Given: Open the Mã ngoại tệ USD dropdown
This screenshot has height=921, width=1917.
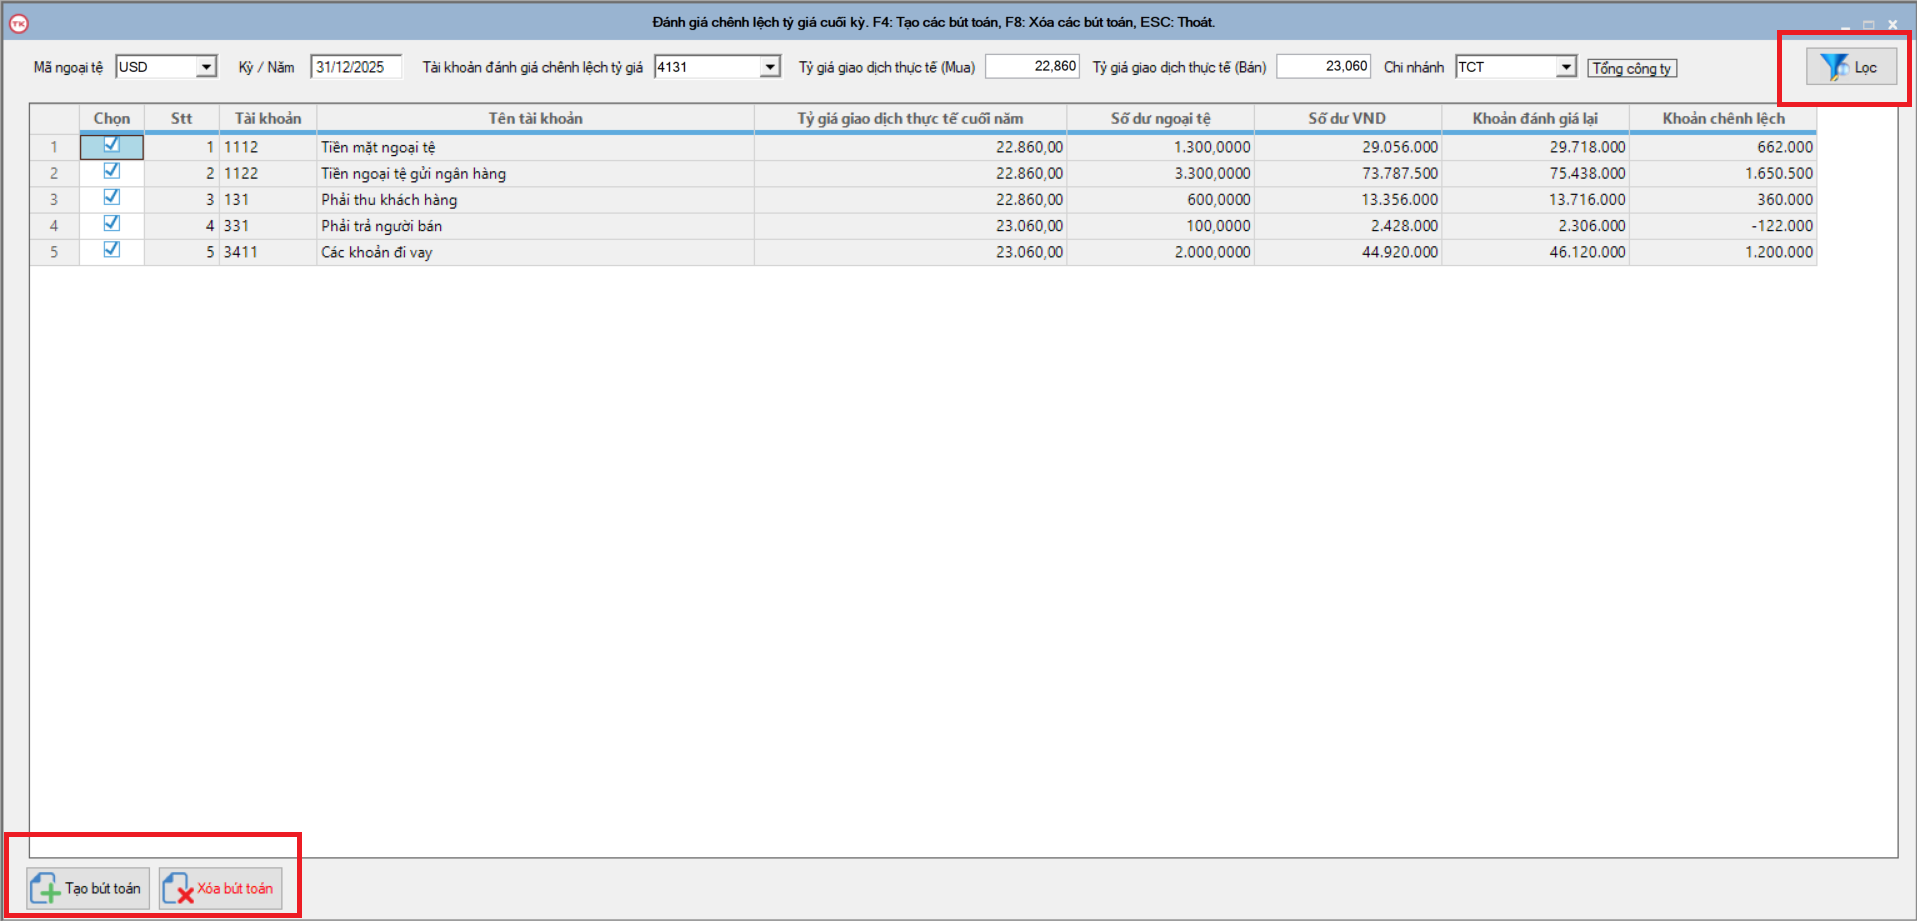Looking at the screenshot, I should tap(206, 67).
